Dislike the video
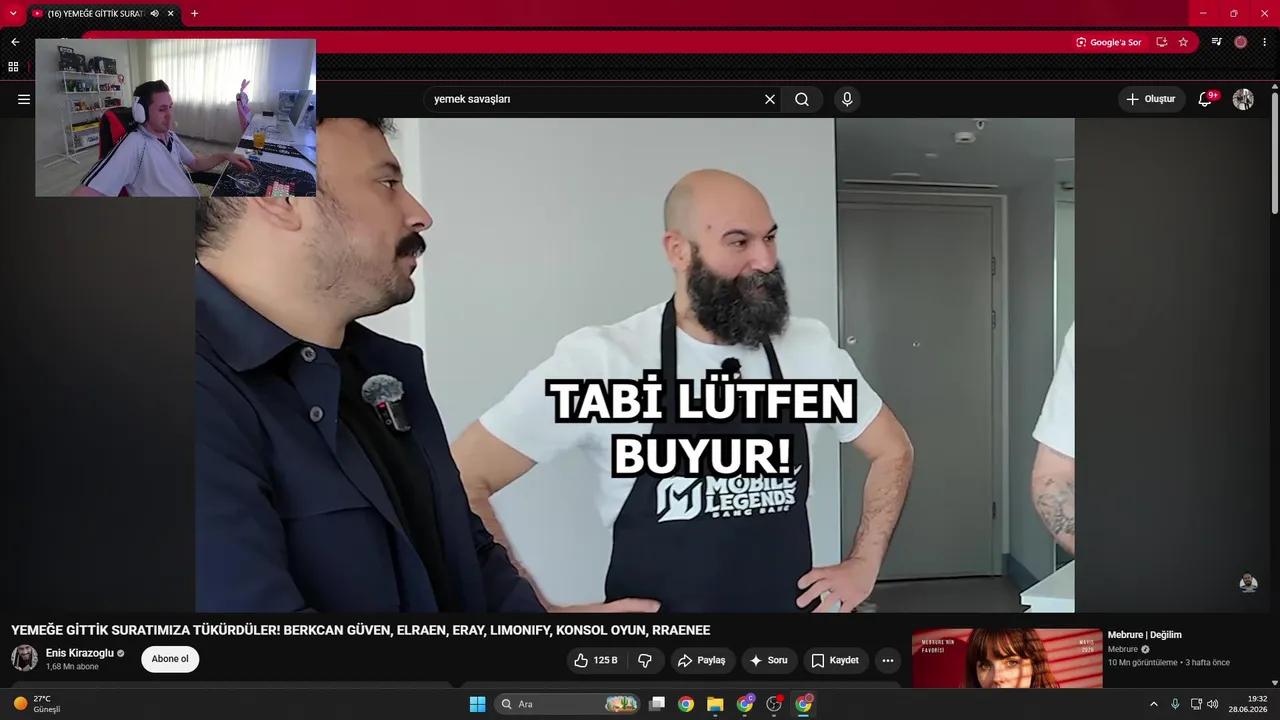This screenshot has height=720, width=1280. point(645,660)
